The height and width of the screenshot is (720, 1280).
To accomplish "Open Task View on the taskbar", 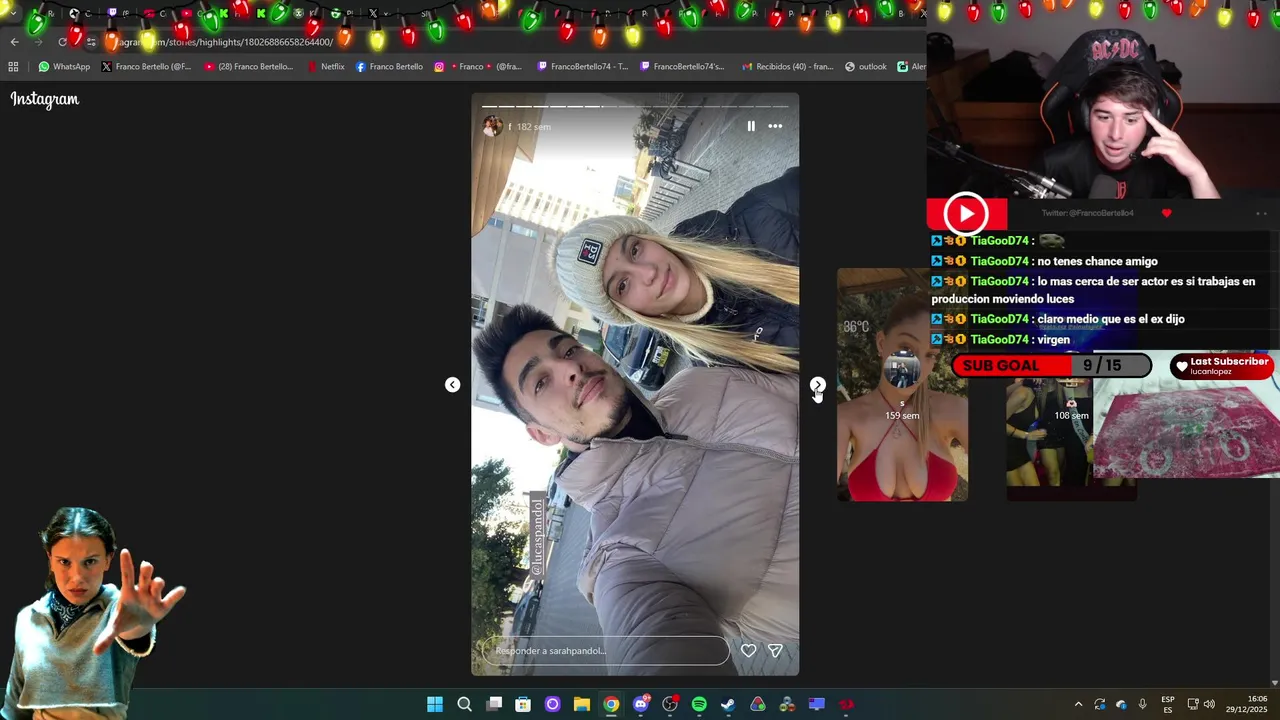I will tap(494, 704).
